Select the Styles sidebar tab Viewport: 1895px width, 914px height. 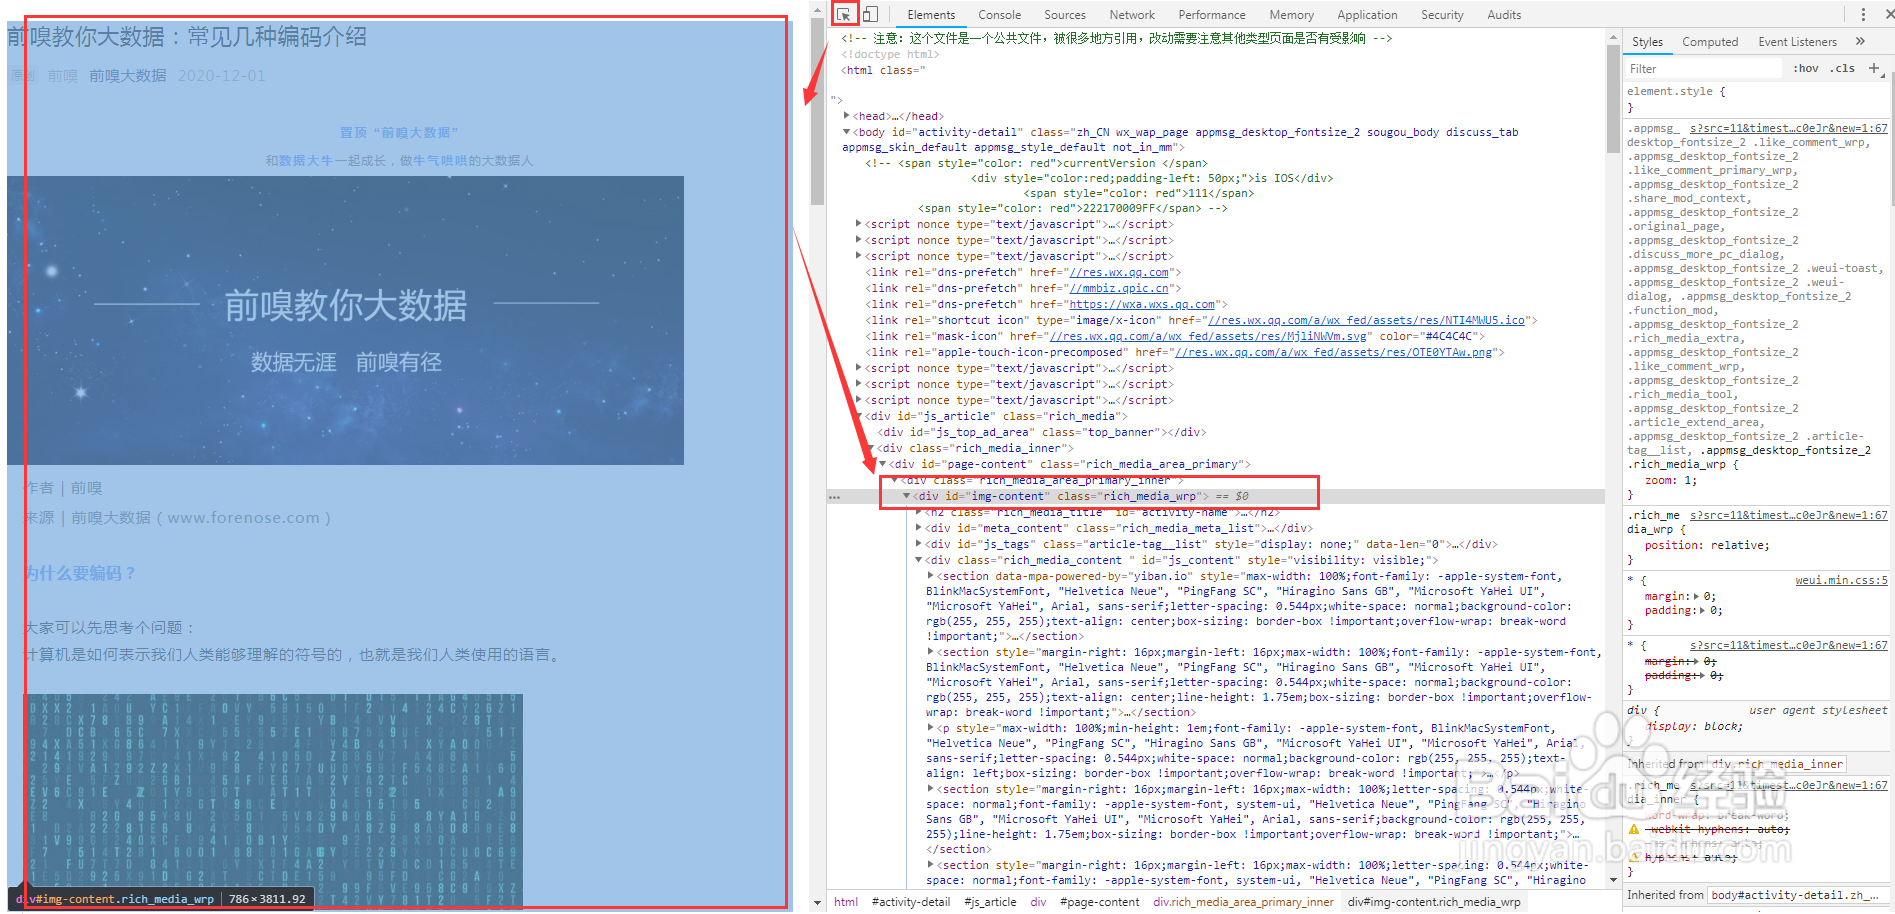(1647, 42)
